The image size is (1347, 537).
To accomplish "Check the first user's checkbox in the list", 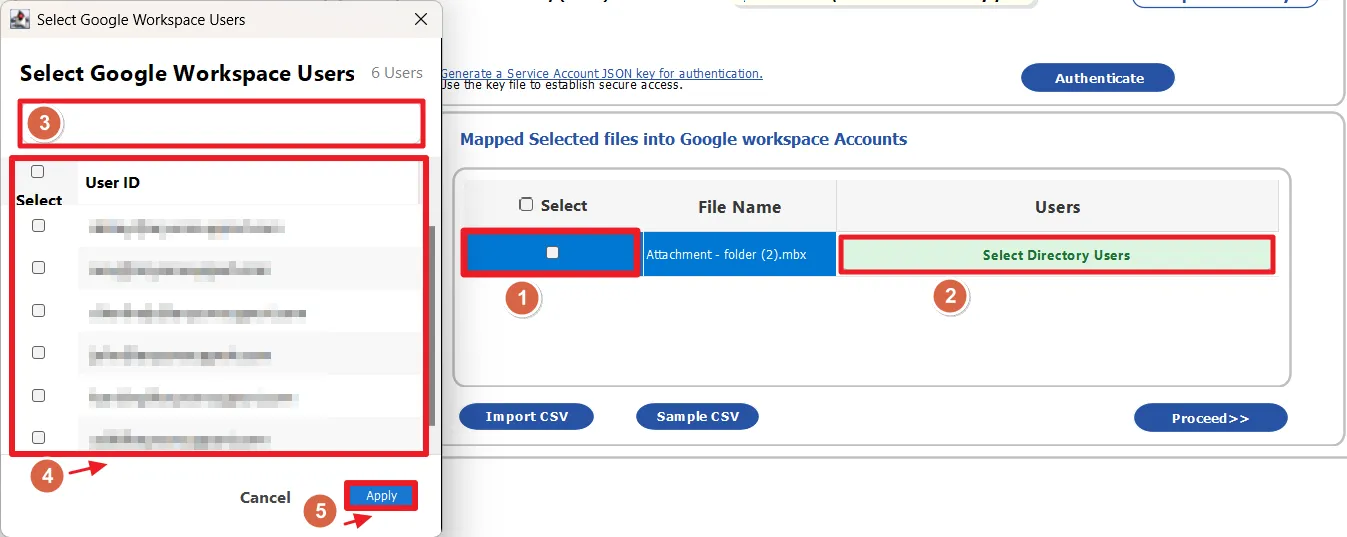I will click(38, 226).
